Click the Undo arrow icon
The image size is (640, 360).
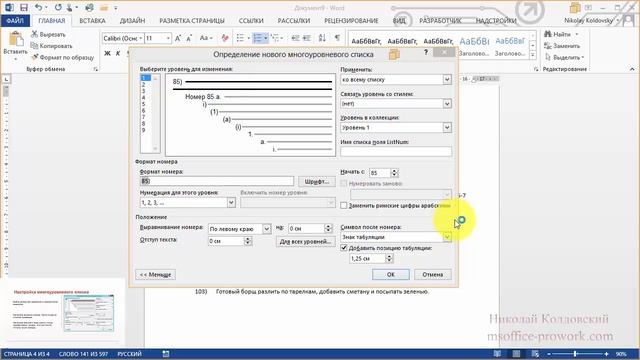click(x=38, y=7)
